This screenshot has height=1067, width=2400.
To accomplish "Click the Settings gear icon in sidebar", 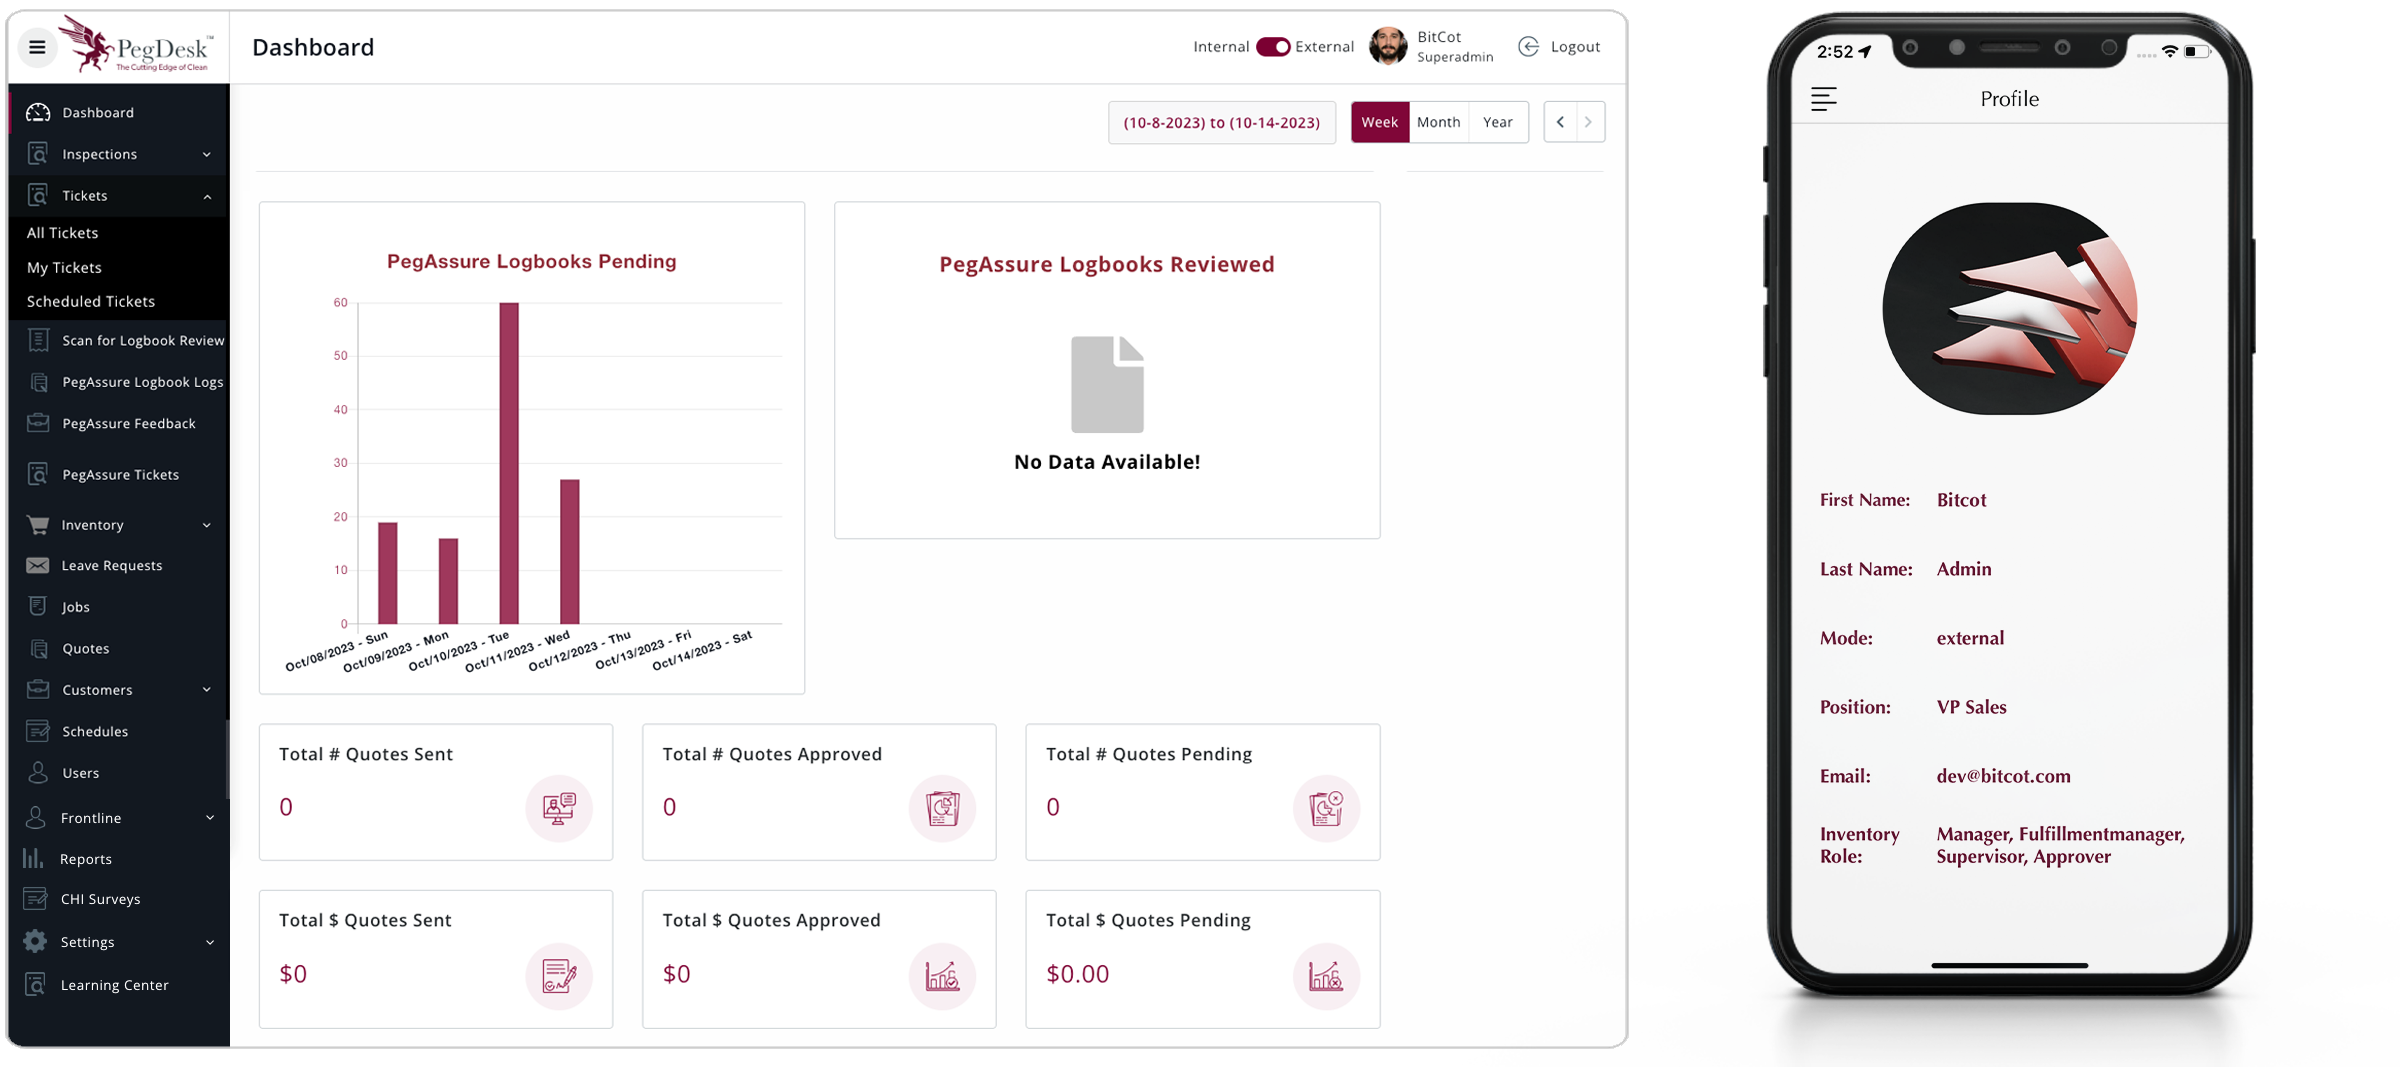I will pos(36,941).
